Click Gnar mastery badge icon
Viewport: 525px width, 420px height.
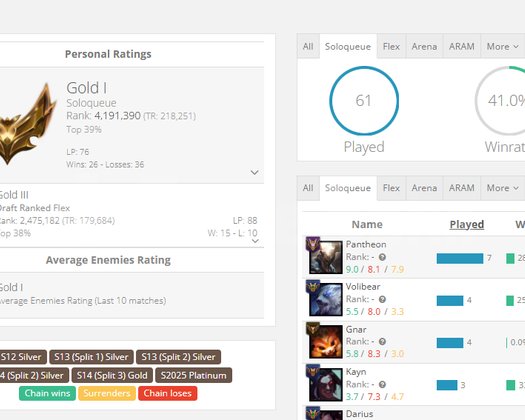tap(313, 329)
